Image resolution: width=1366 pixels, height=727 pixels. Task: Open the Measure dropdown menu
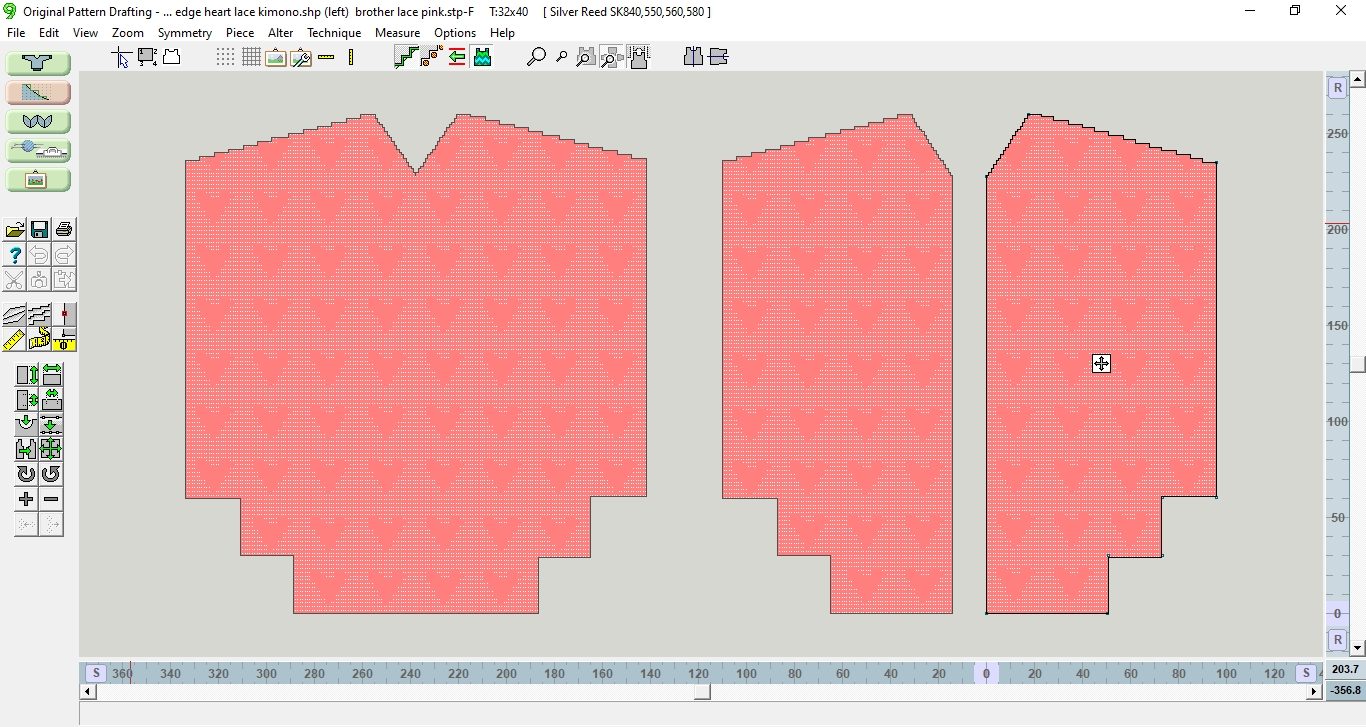(x=397, y=33)
